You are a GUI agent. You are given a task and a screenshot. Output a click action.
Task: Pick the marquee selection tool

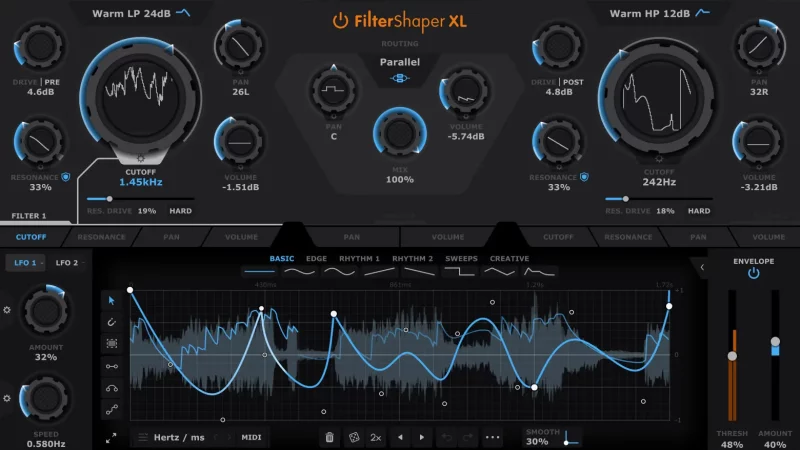coord(111,343)
